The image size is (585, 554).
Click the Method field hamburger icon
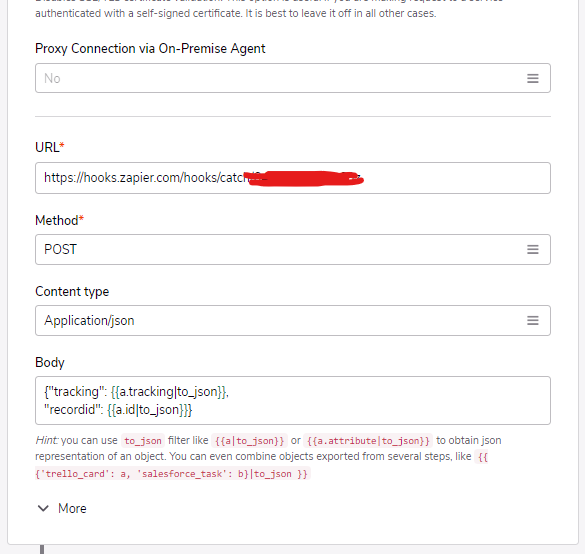[532, 249]
